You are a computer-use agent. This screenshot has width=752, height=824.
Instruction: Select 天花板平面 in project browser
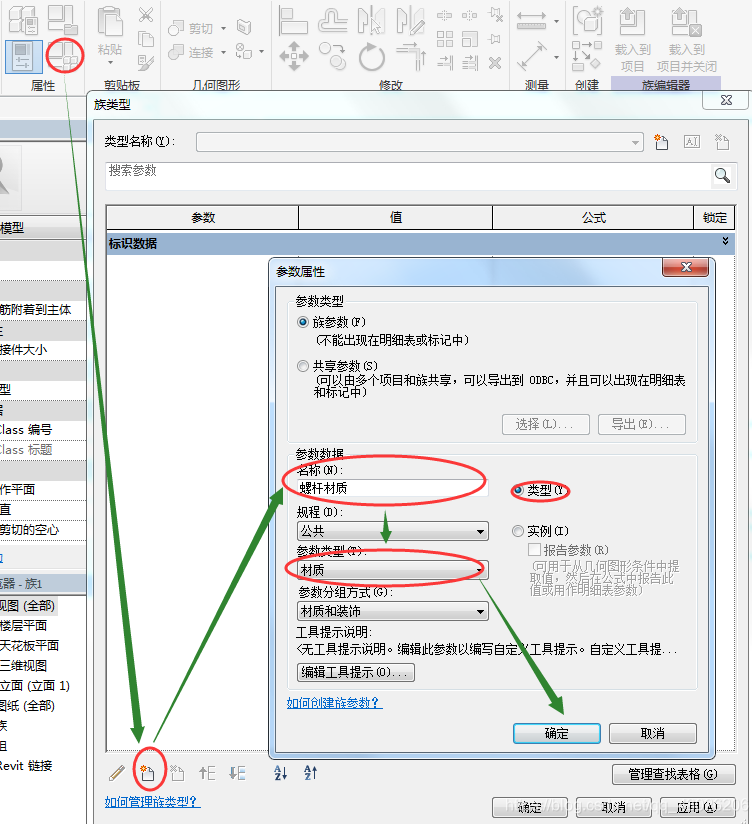click(x=29, y=645)
